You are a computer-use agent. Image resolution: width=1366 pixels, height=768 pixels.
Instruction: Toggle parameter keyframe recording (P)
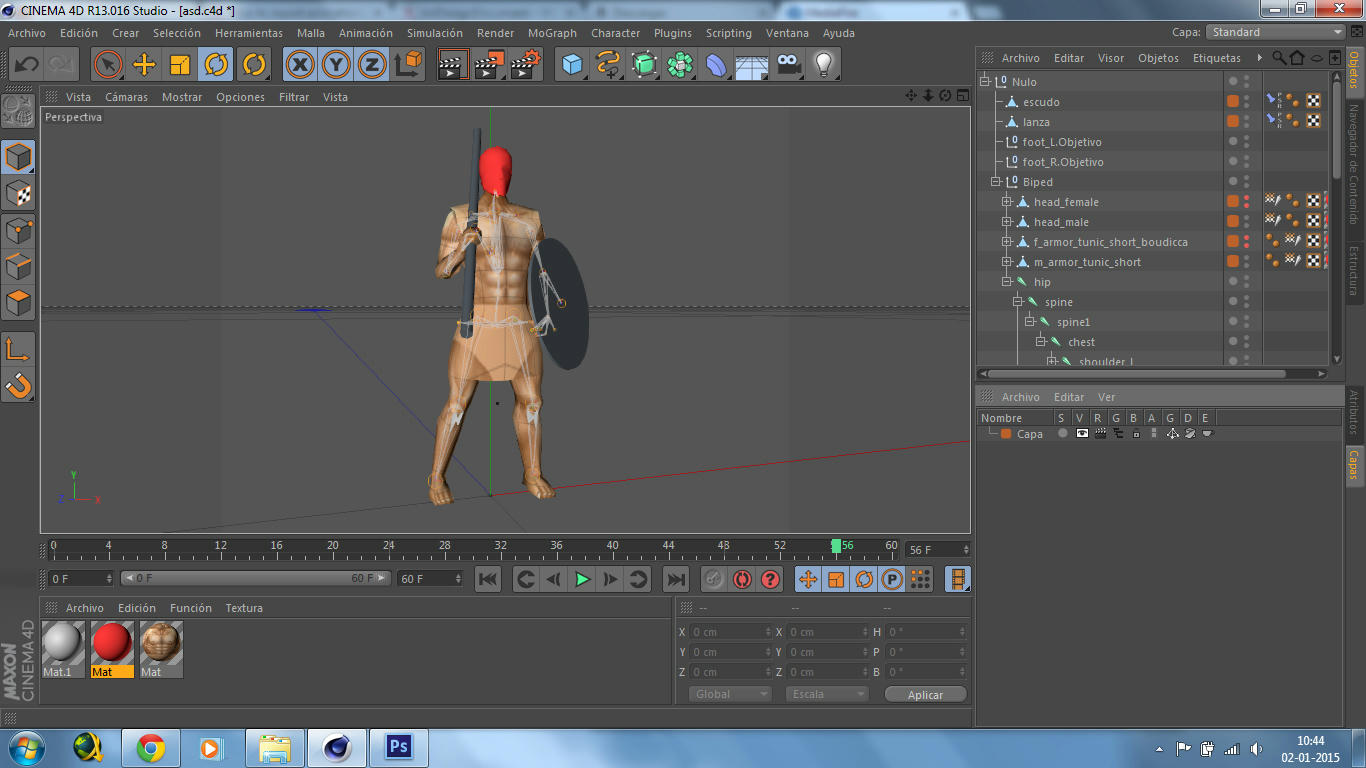tap(892, 579)
